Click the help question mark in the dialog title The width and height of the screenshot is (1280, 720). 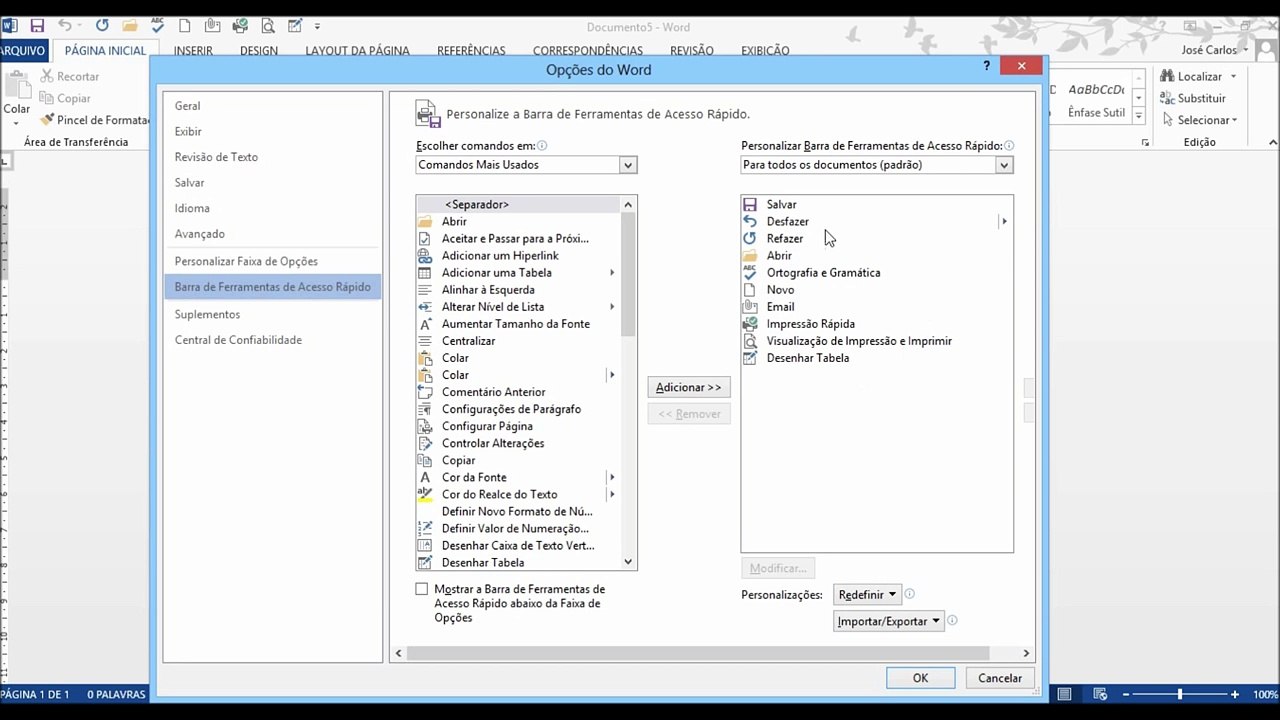click(x=987, y=66)
